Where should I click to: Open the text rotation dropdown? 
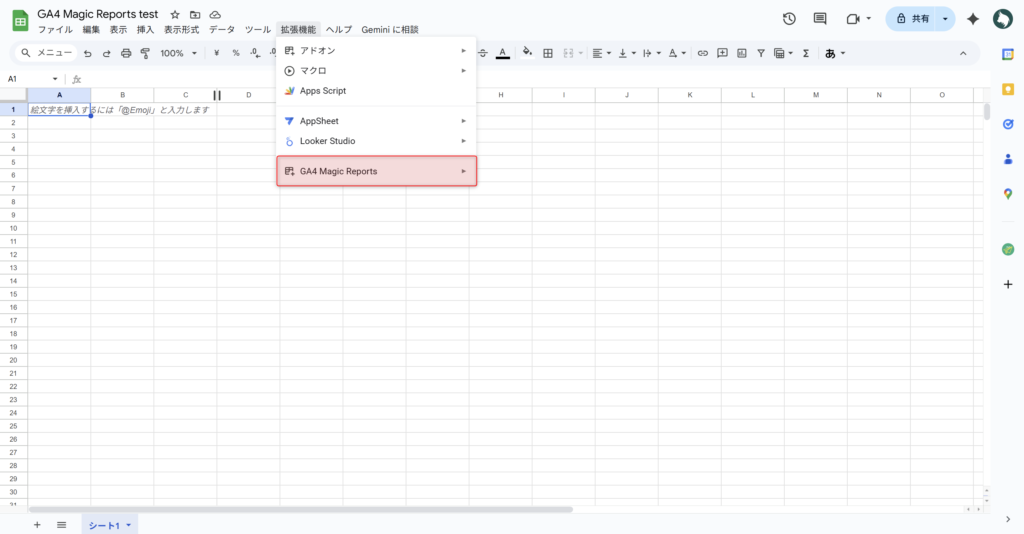click(677, 54)
